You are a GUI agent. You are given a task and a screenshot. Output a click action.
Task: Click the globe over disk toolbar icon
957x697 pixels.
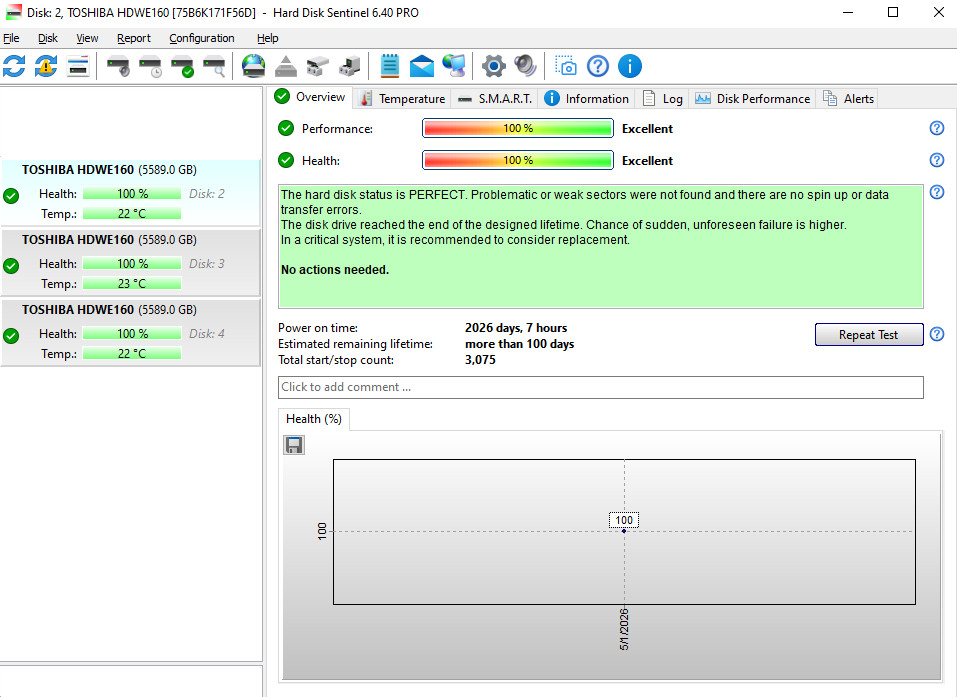pyautogui.click(x=253, y=66)
